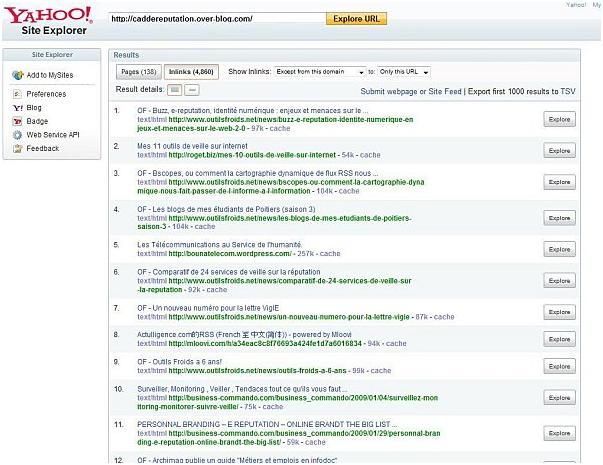Open the 'Only this URL' dropdown

click(x=404, y=72)
